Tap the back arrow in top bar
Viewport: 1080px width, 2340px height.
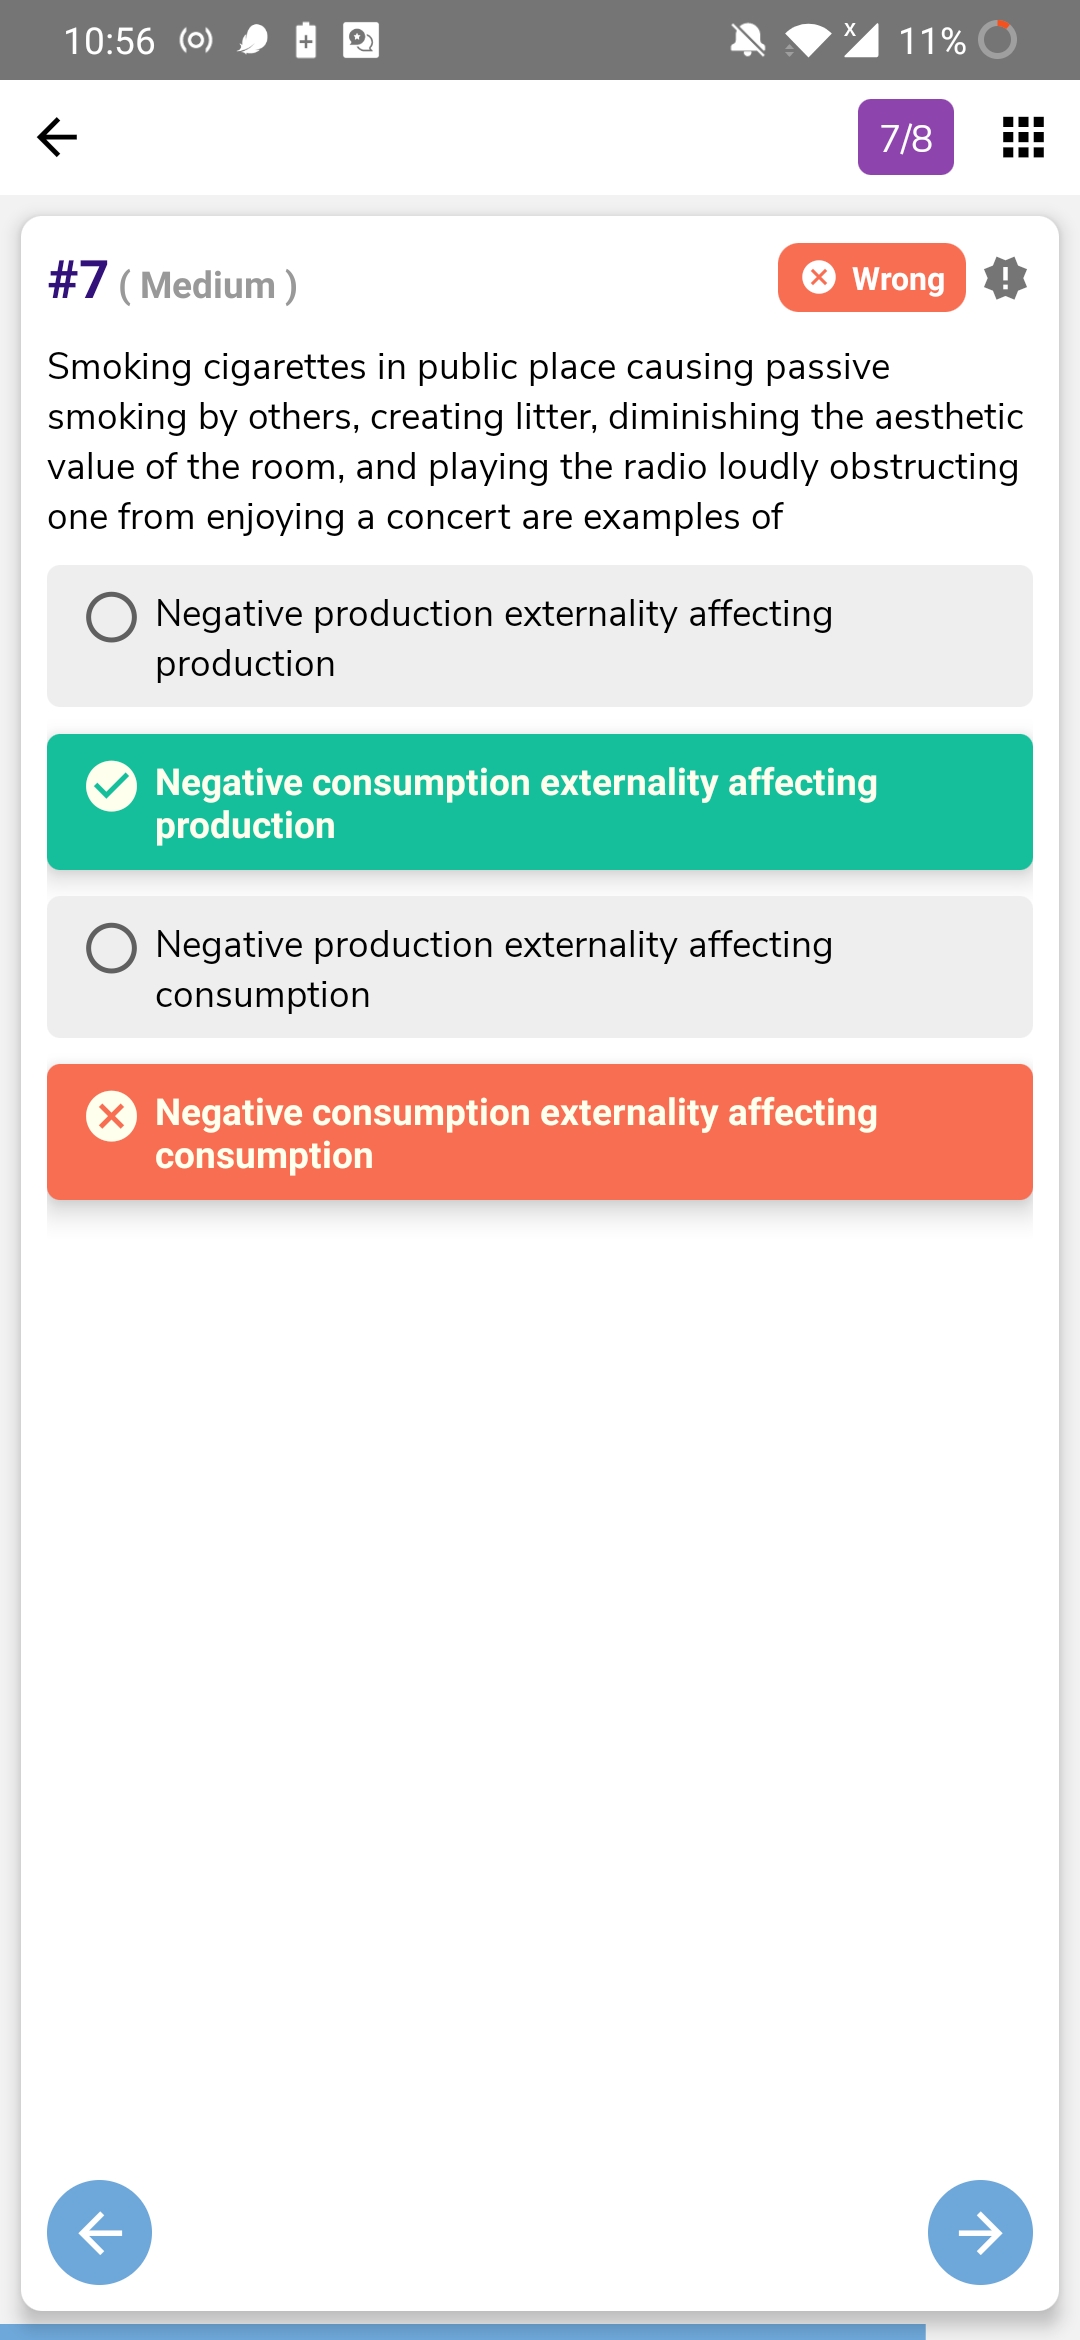pos(57,137)
